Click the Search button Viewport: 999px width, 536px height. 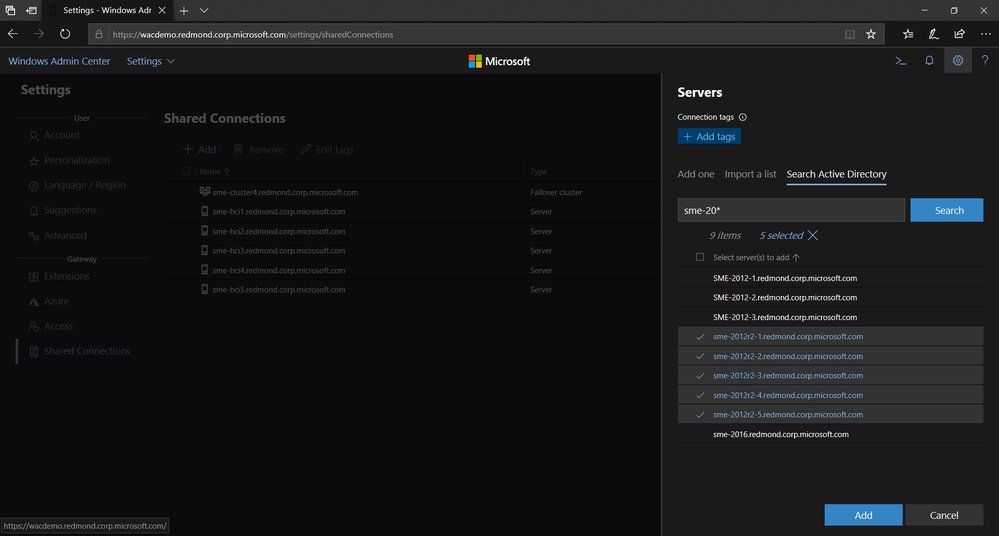[947, 210]
